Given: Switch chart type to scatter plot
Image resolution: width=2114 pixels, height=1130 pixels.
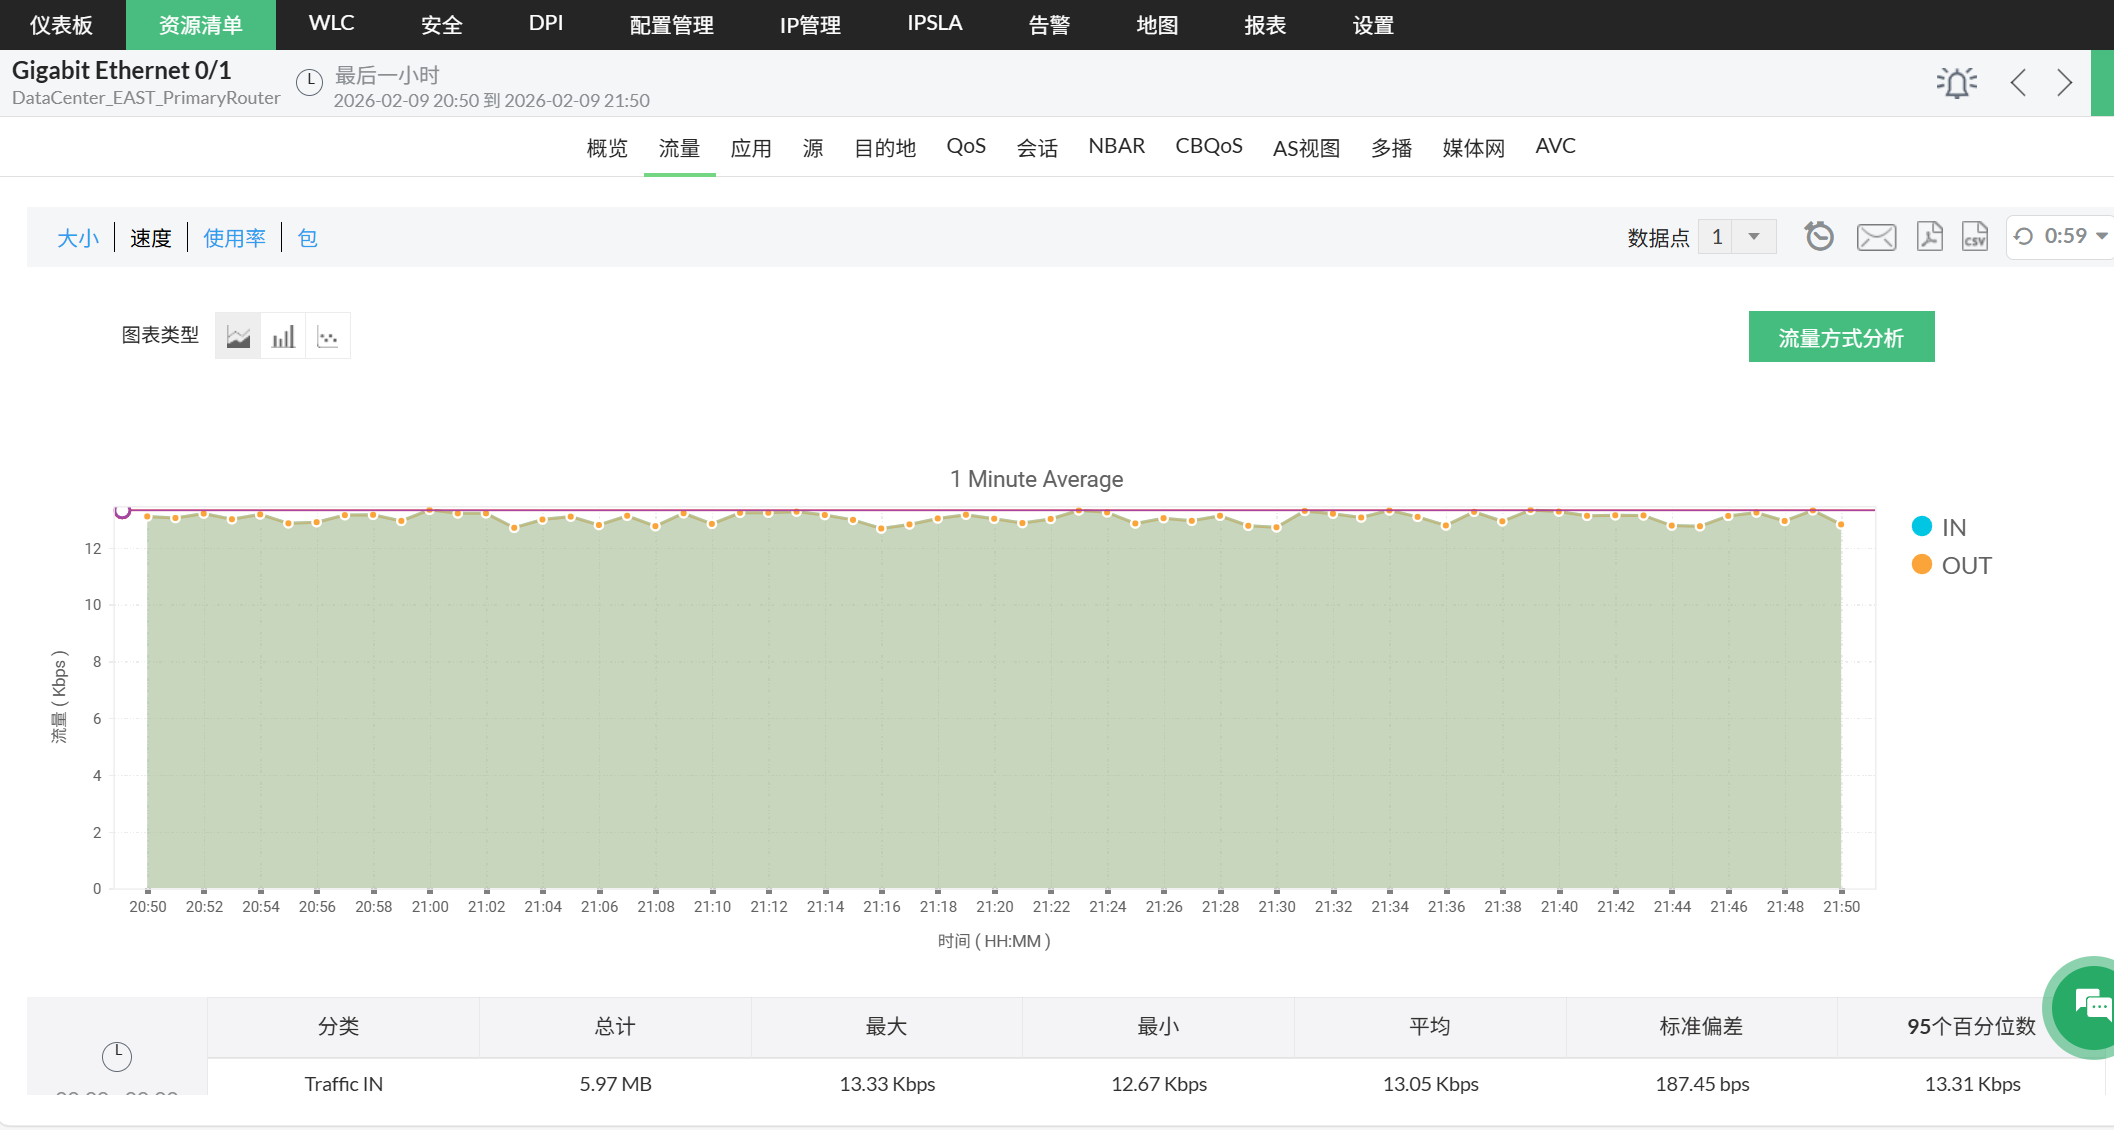Looking at the screenshot, I should 328,335.
